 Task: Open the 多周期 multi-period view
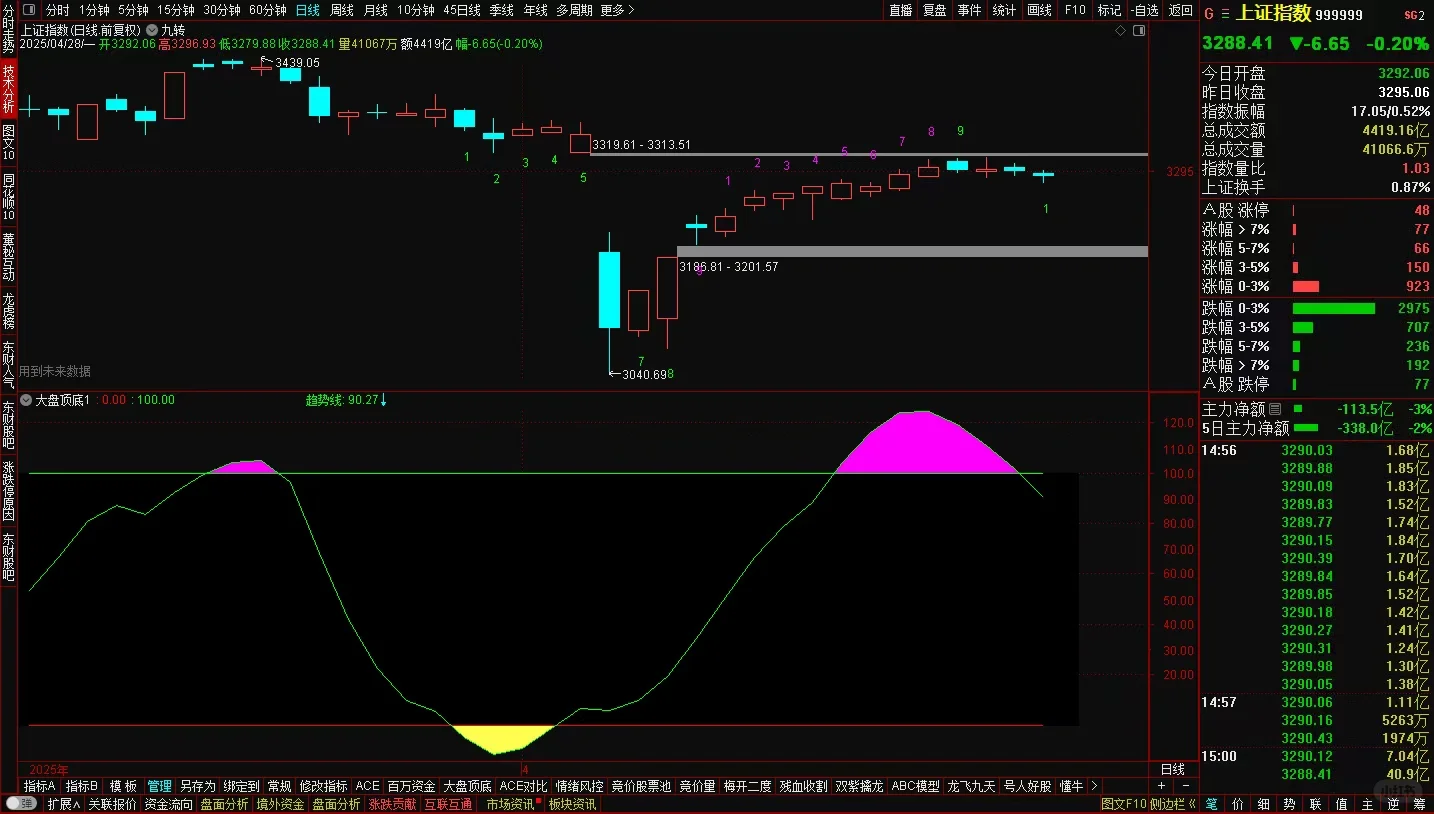574,10
